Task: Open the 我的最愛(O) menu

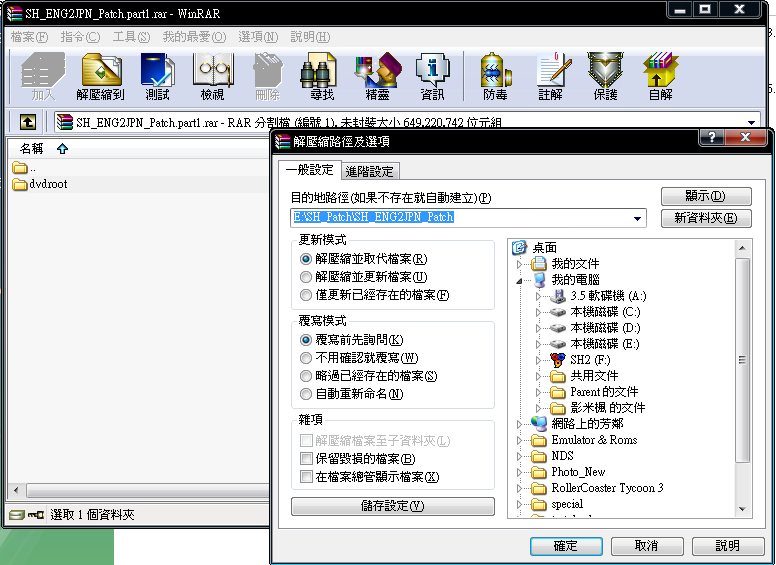Action: [x=194, y=37]
